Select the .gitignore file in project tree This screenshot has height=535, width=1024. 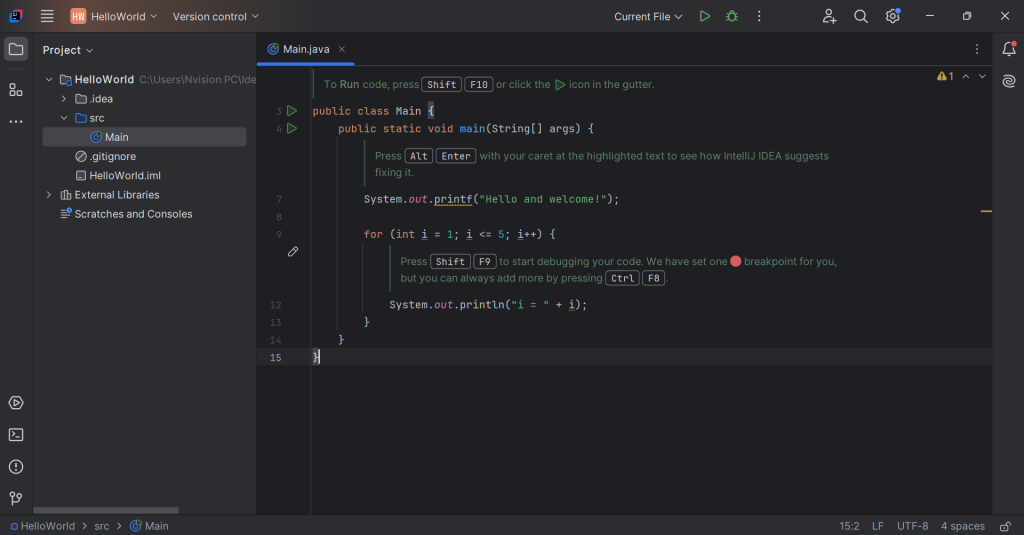(x=112, y=157)
